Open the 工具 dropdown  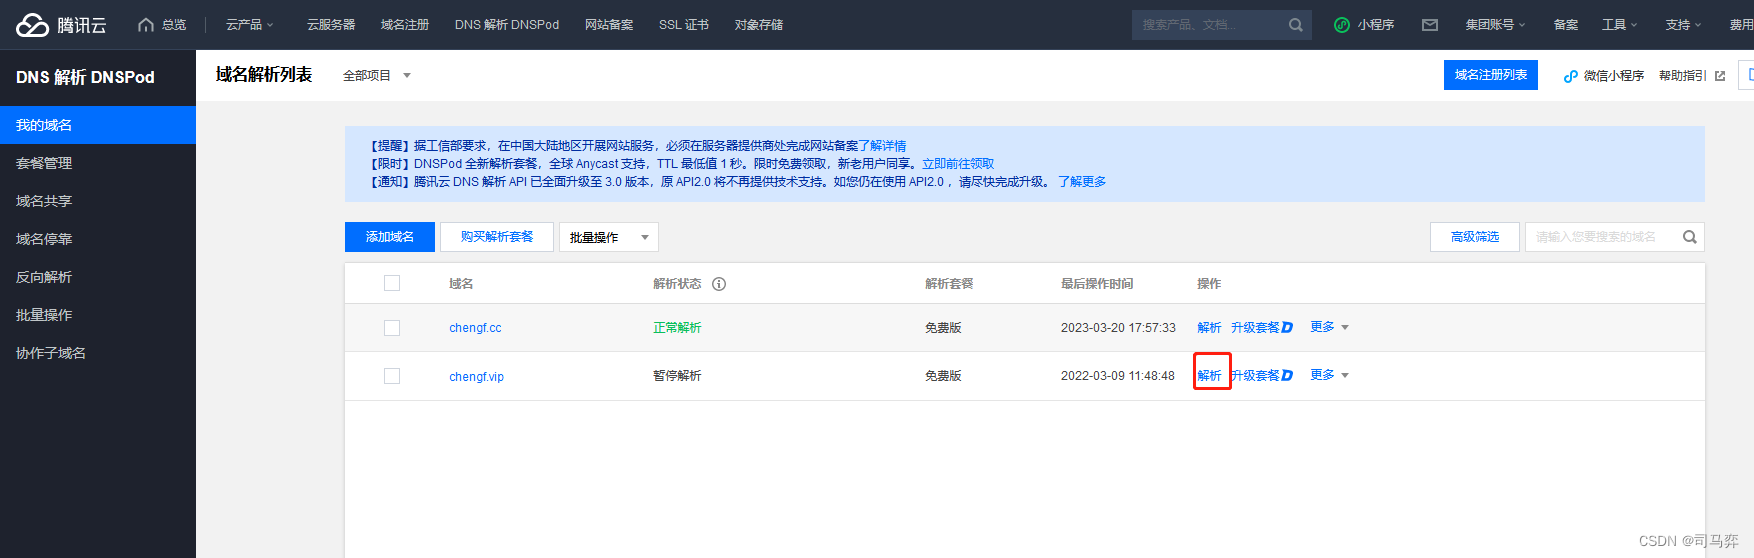point(1619,25)
